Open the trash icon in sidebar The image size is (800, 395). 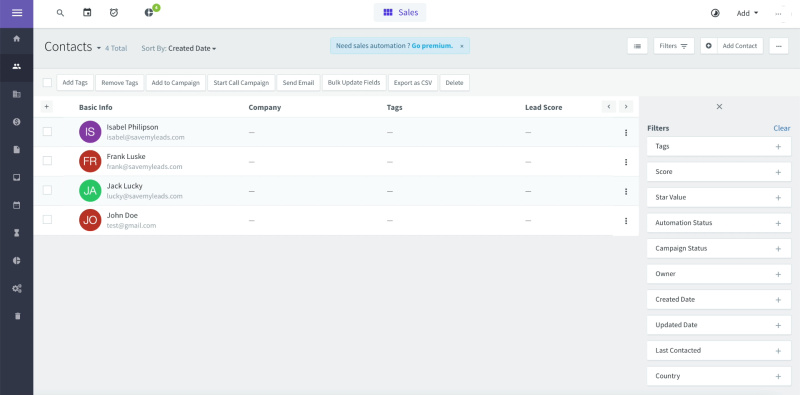click(17, 316)
